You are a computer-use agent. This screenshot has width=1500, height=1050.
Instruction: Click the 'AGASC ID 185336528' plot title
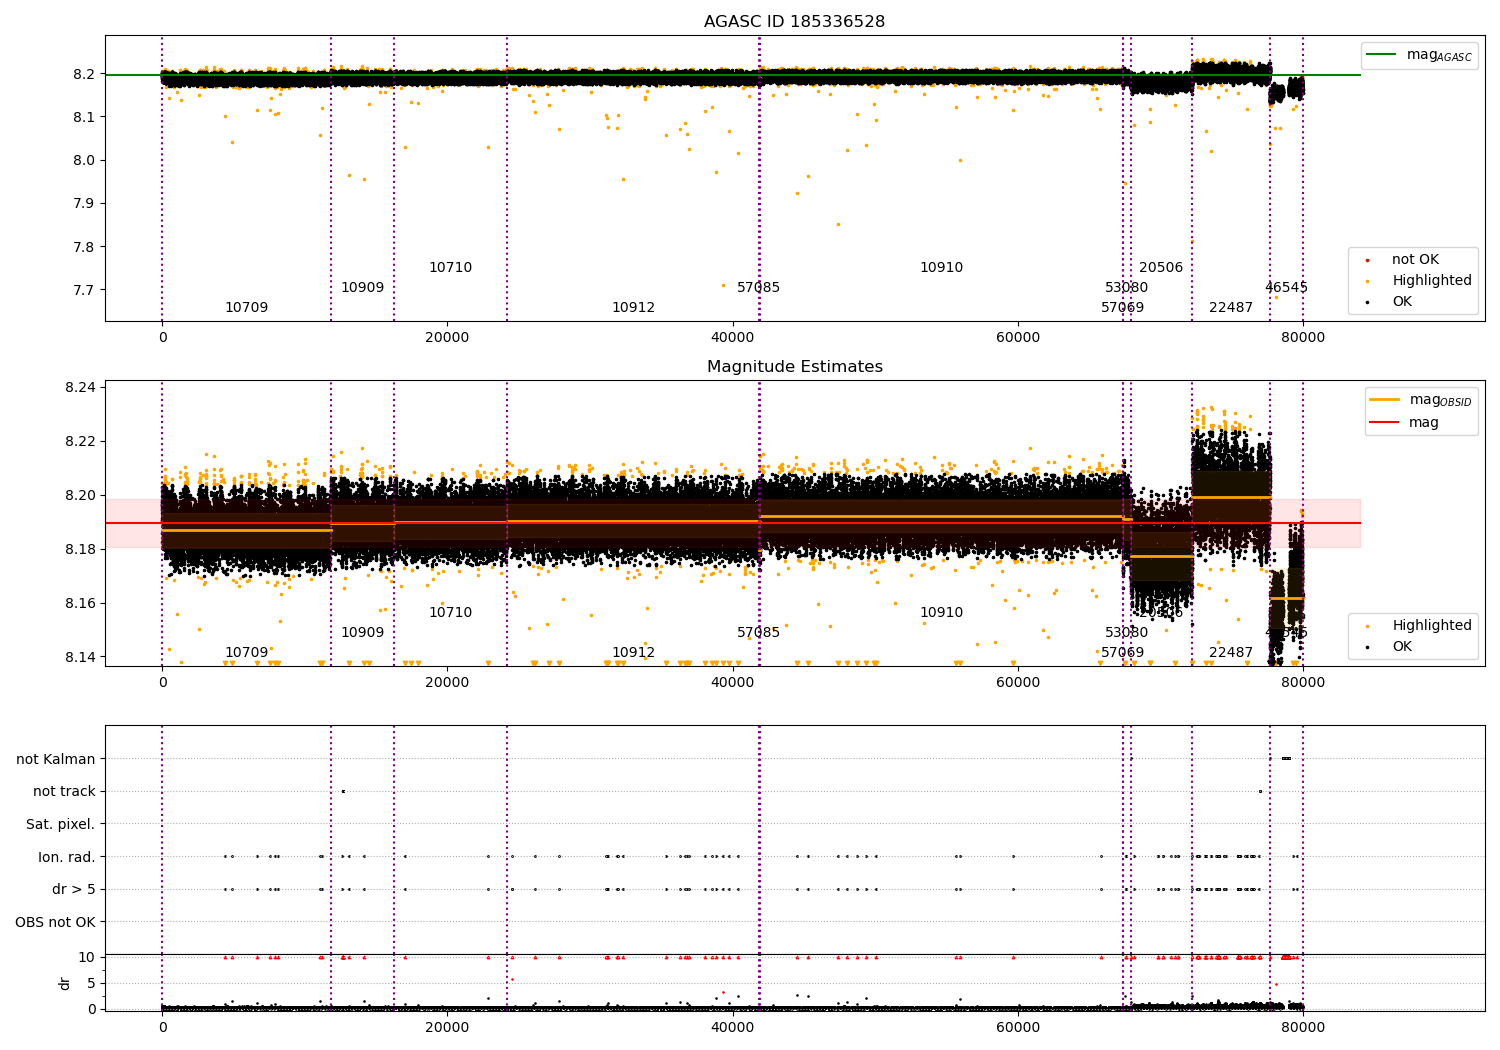tap(794, 21)
